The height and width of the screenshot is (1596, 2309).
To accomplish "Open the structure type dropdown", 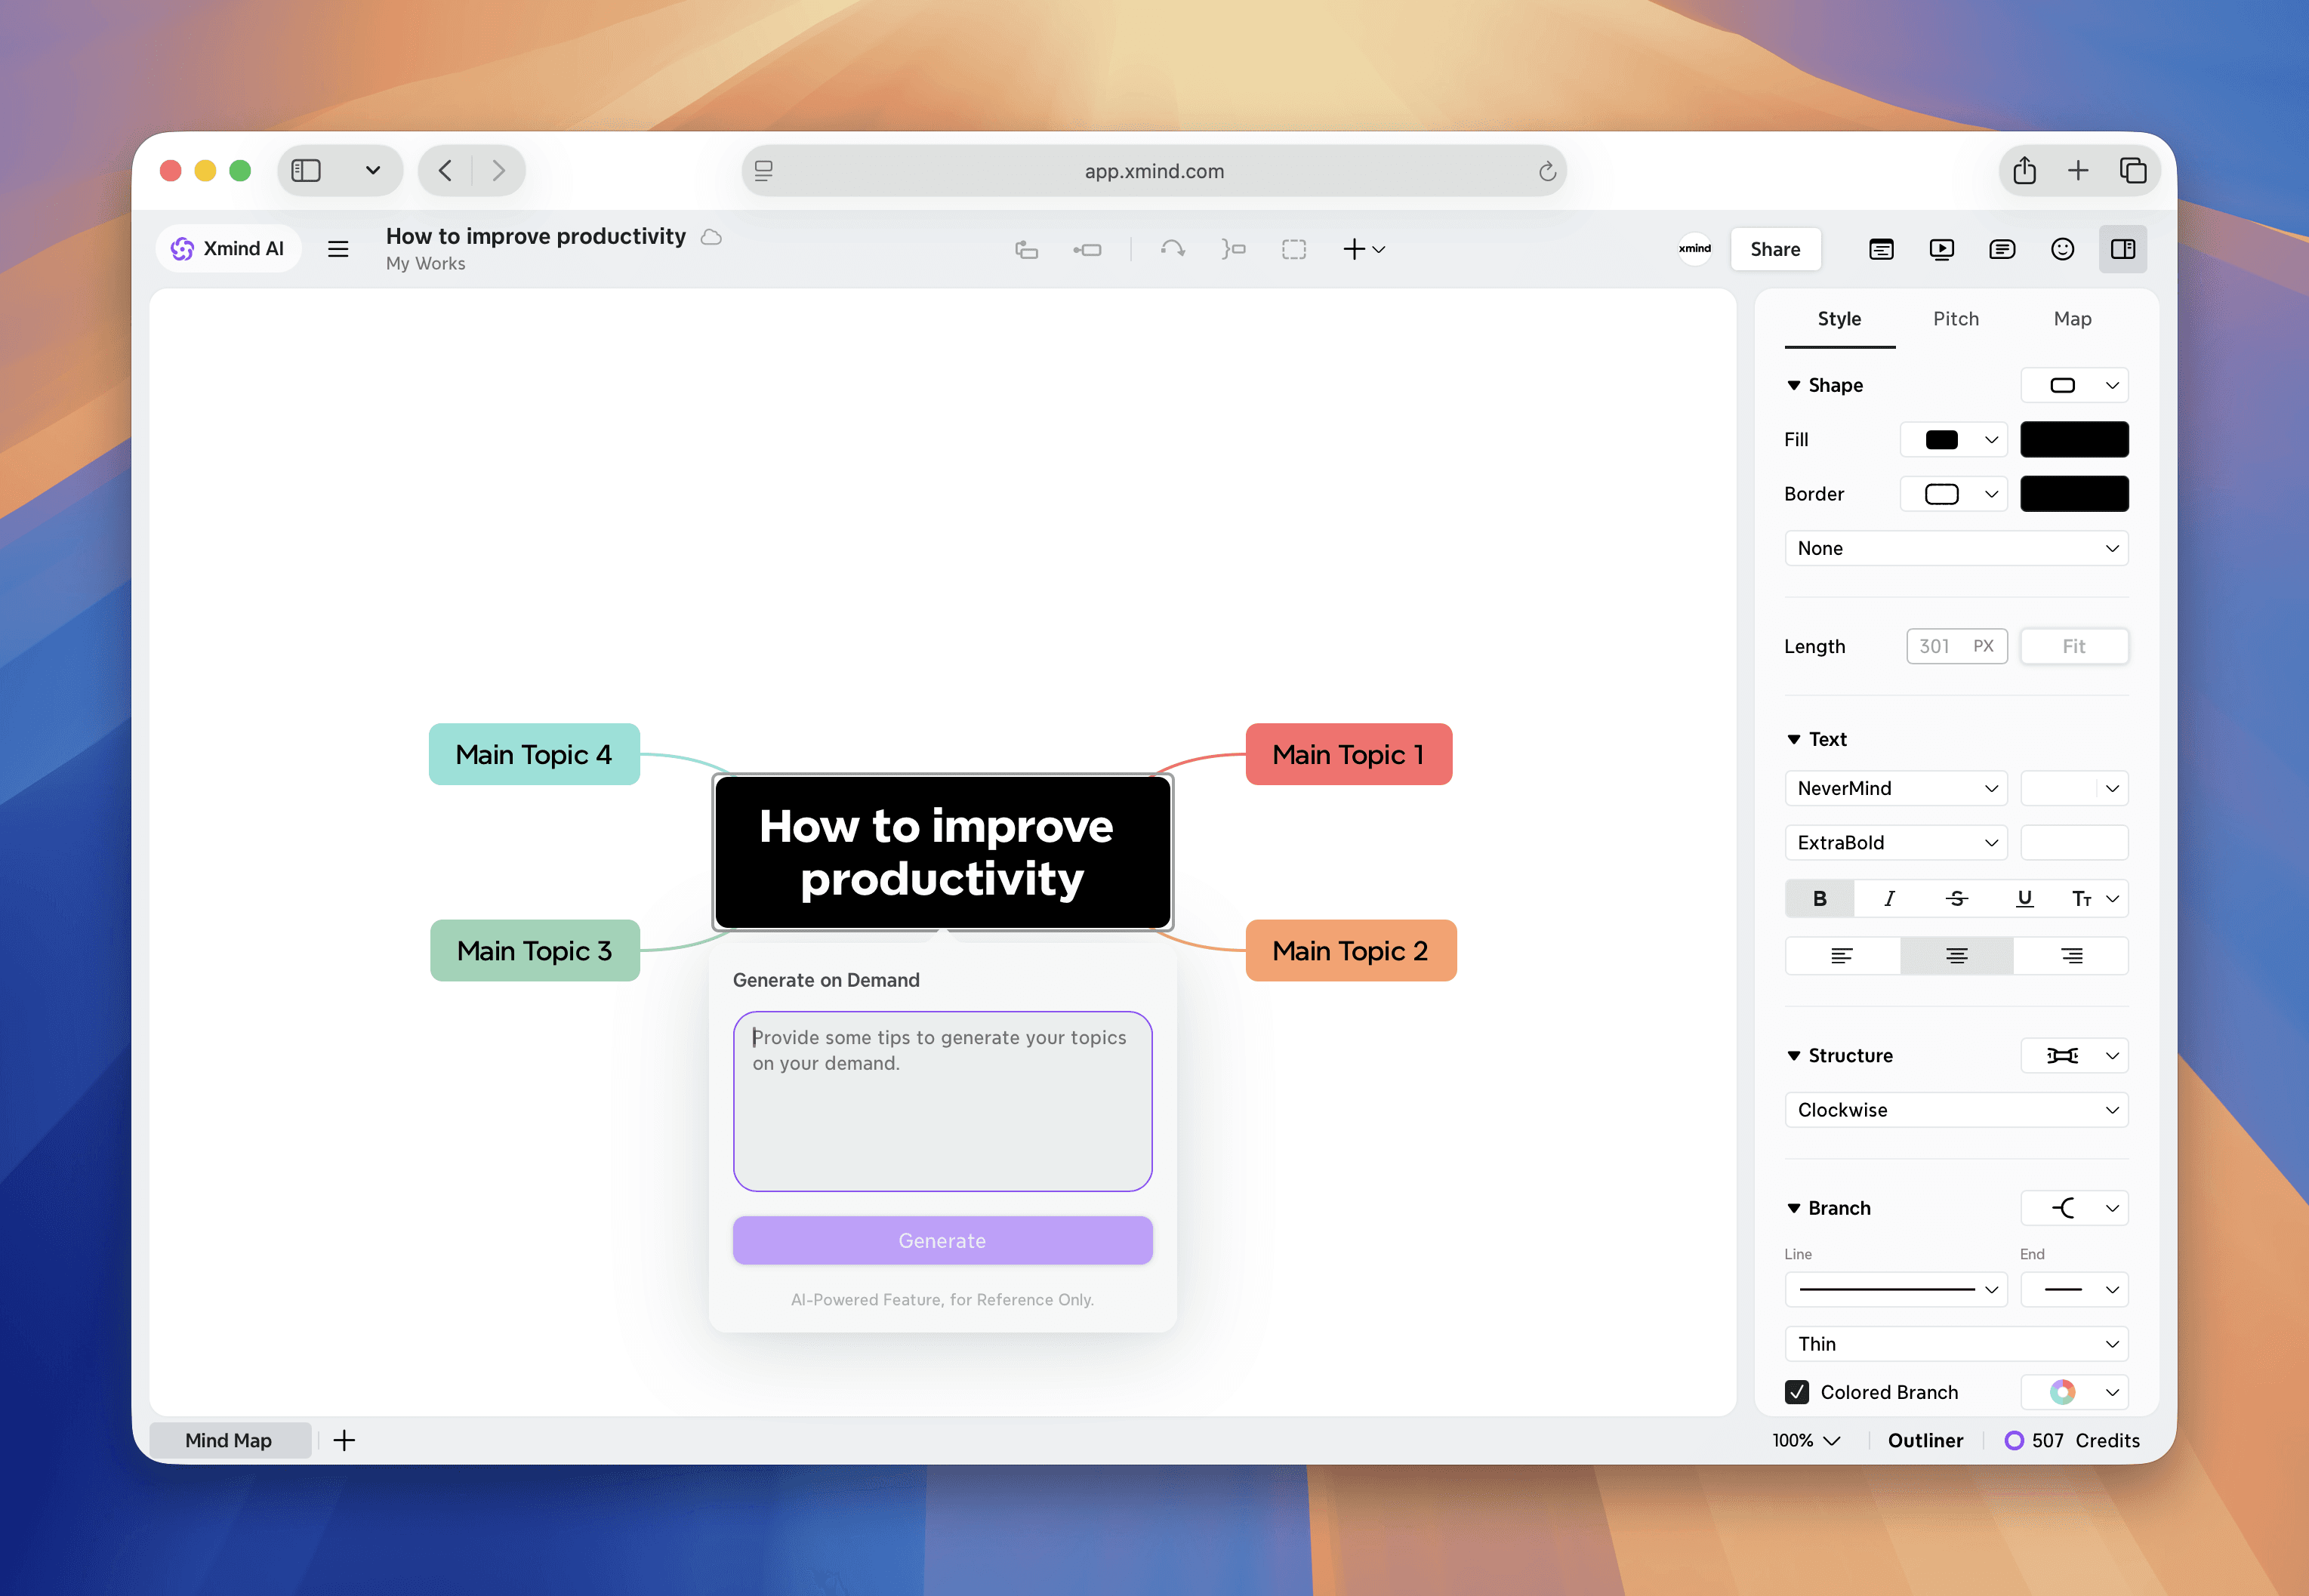I will 2074,1056.
